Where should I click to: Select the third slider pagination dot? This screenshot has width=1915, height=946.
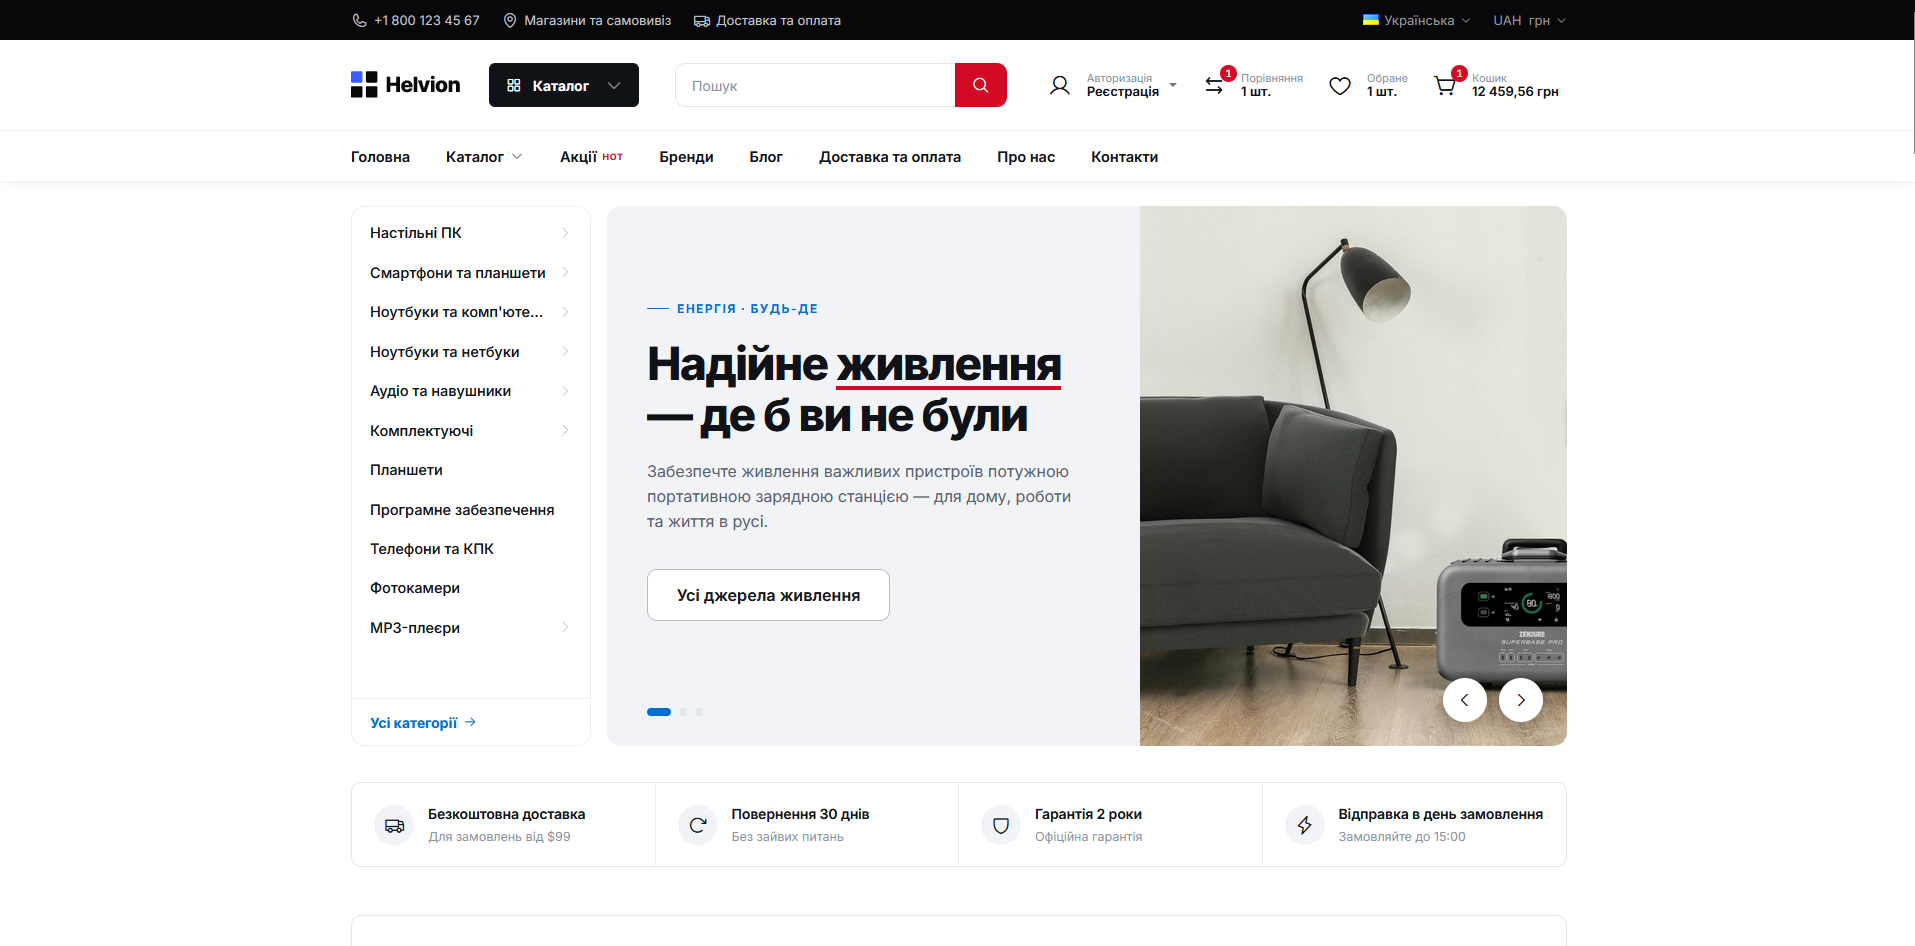[699, 712]
